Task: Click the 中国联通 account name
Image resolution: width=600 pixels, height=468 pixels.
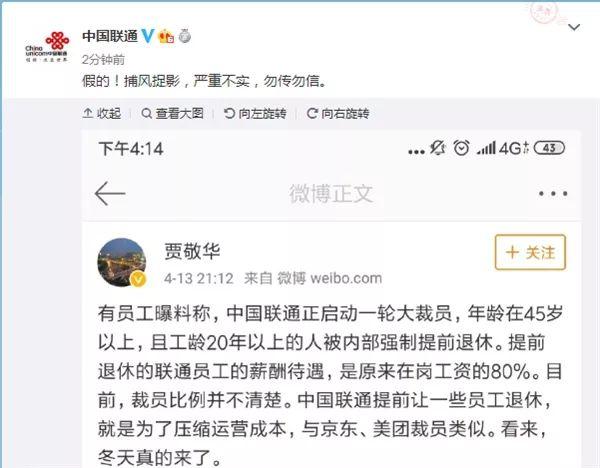Action: pos(110,36)
